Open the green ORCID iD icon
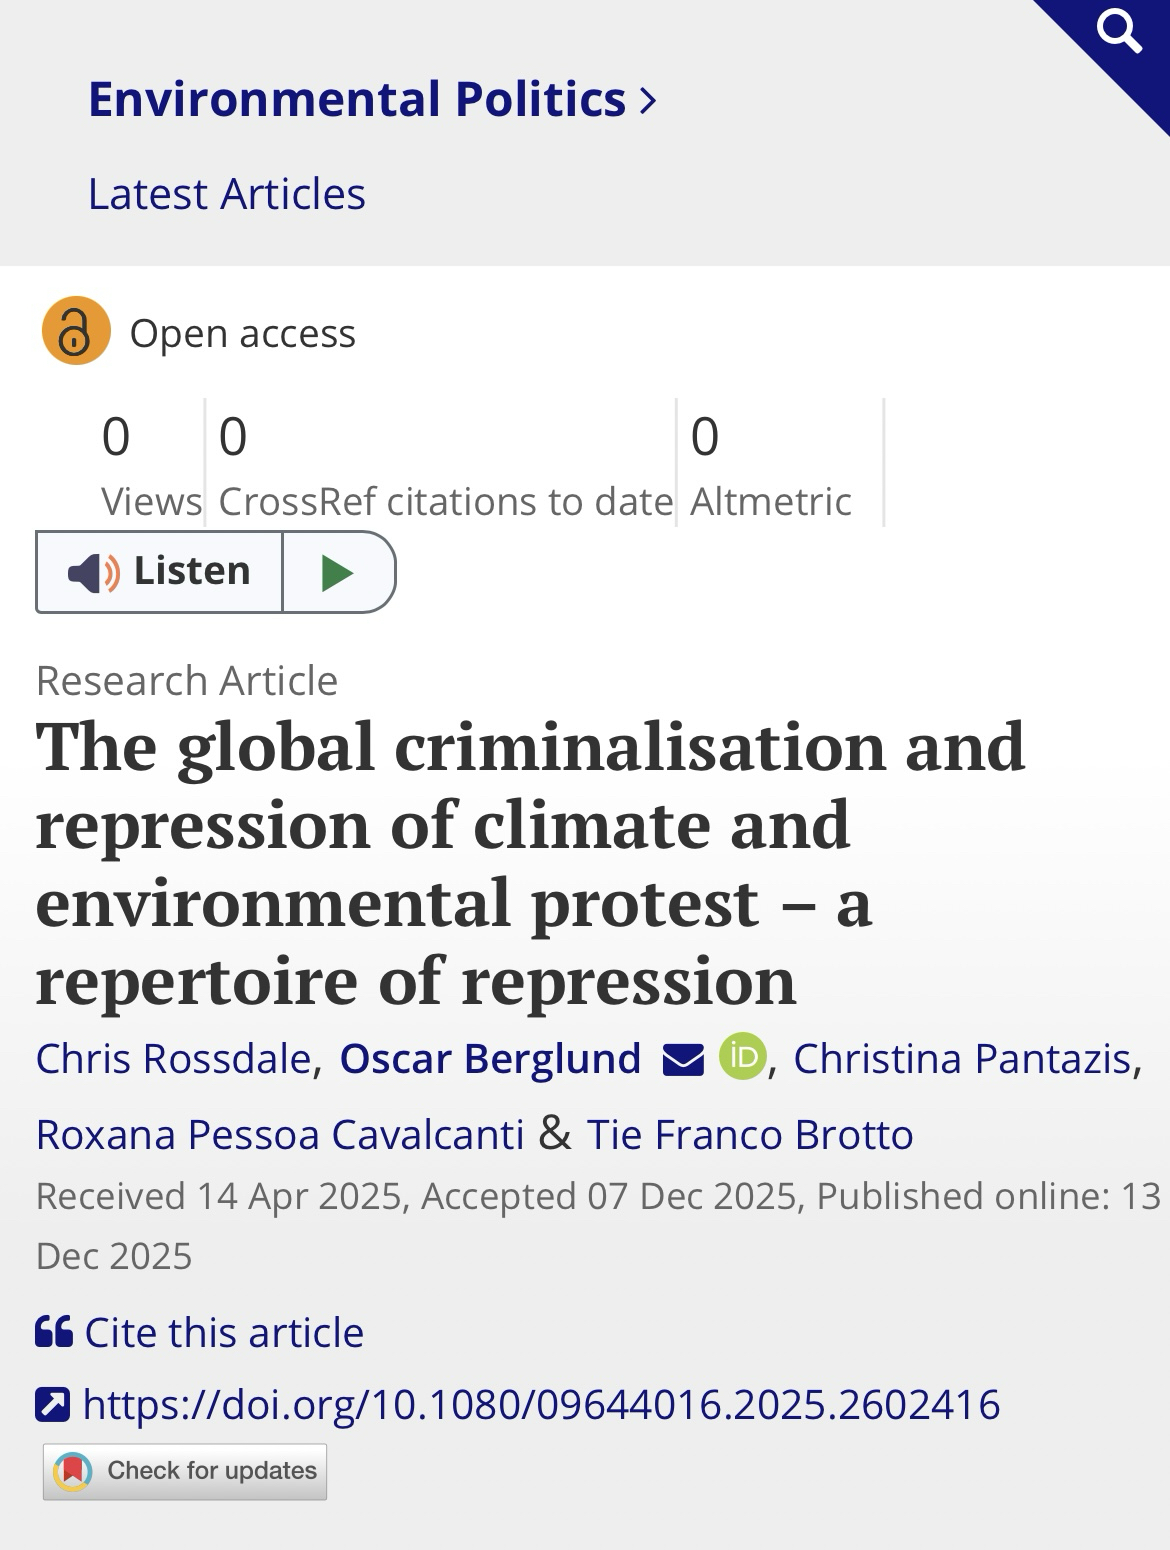This screenshot has height=1550, width=1170. (742, 1057)
